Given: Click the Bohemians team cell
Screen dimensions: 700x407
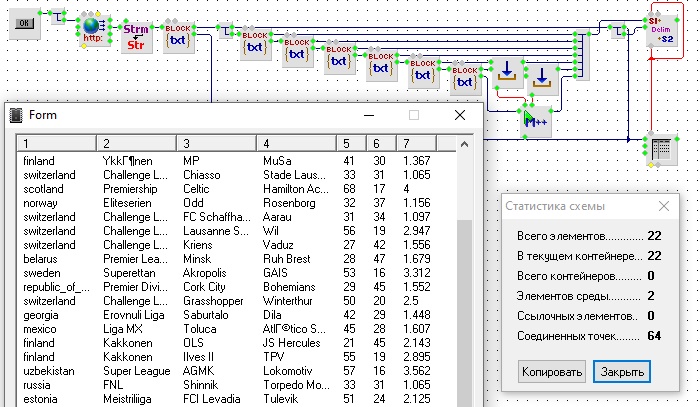Looking at the screenshot, I should 289,287.
